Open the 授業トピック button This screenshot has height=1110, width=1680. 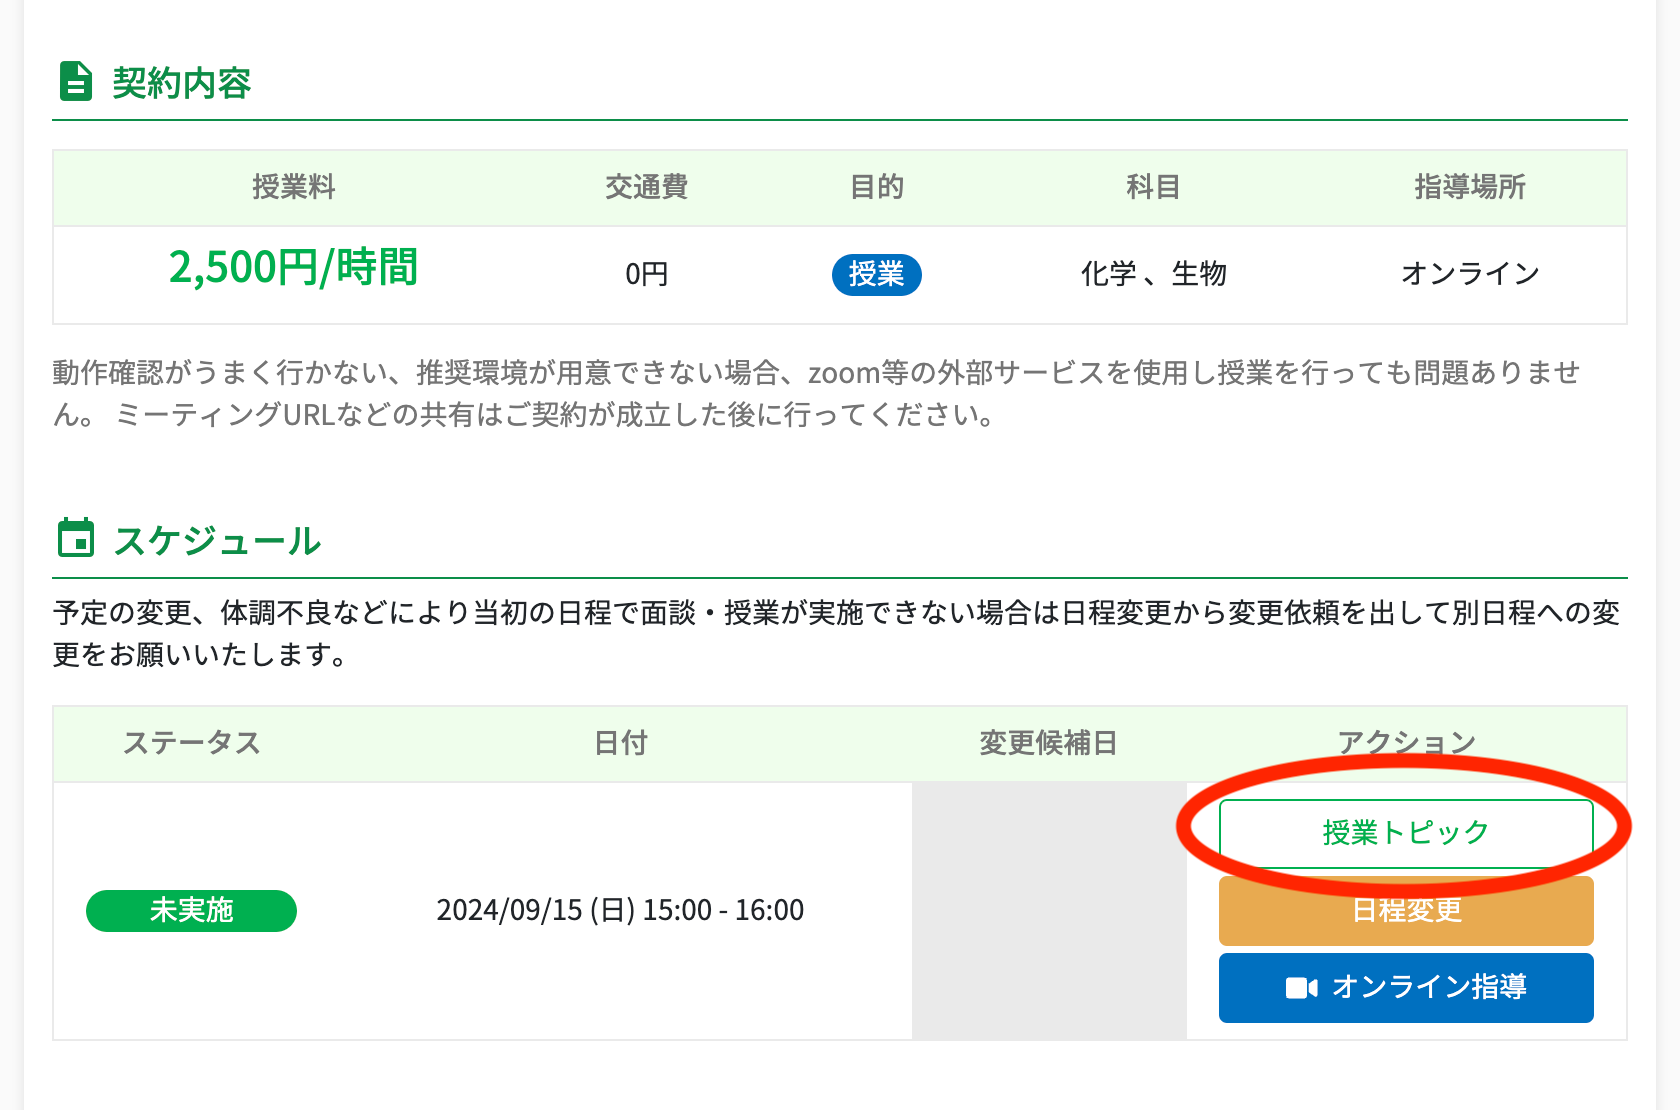pyautogui.click(x=1405, y=833)
